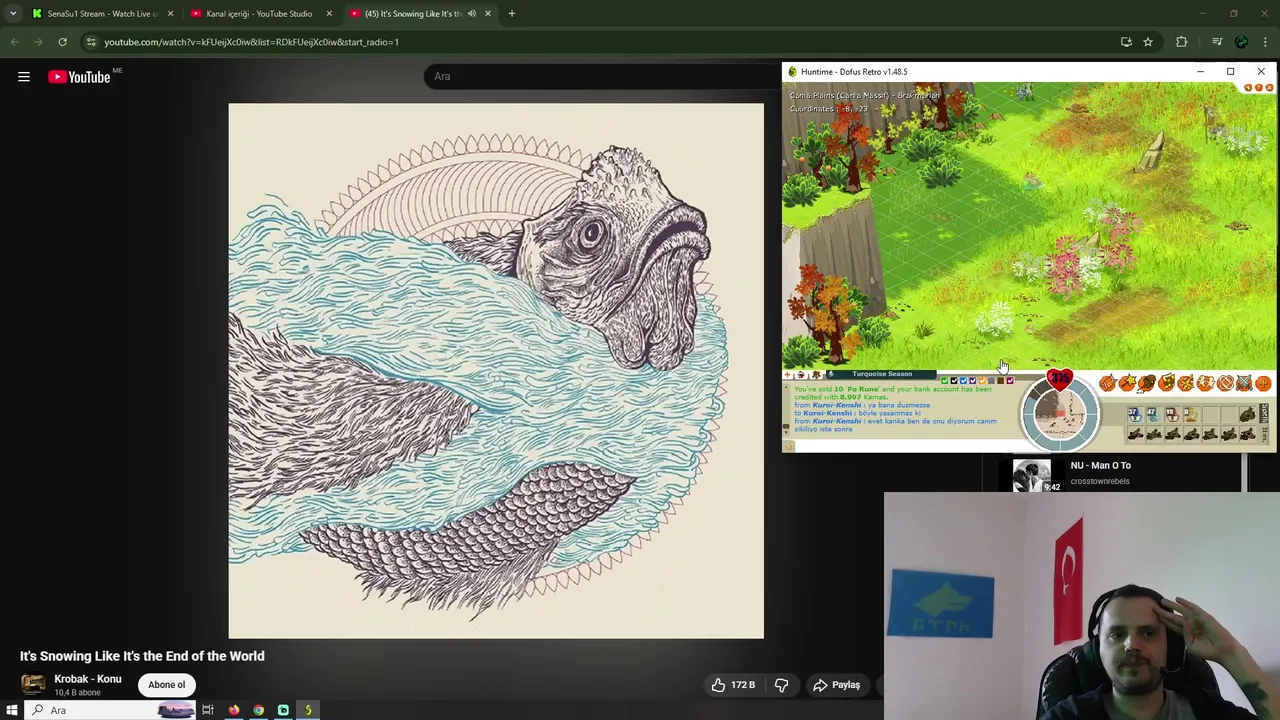Image resolution: width=1280 pixels, height=720 pixels.
Task: Open Chrome from the taskbar
Action: 259,710
